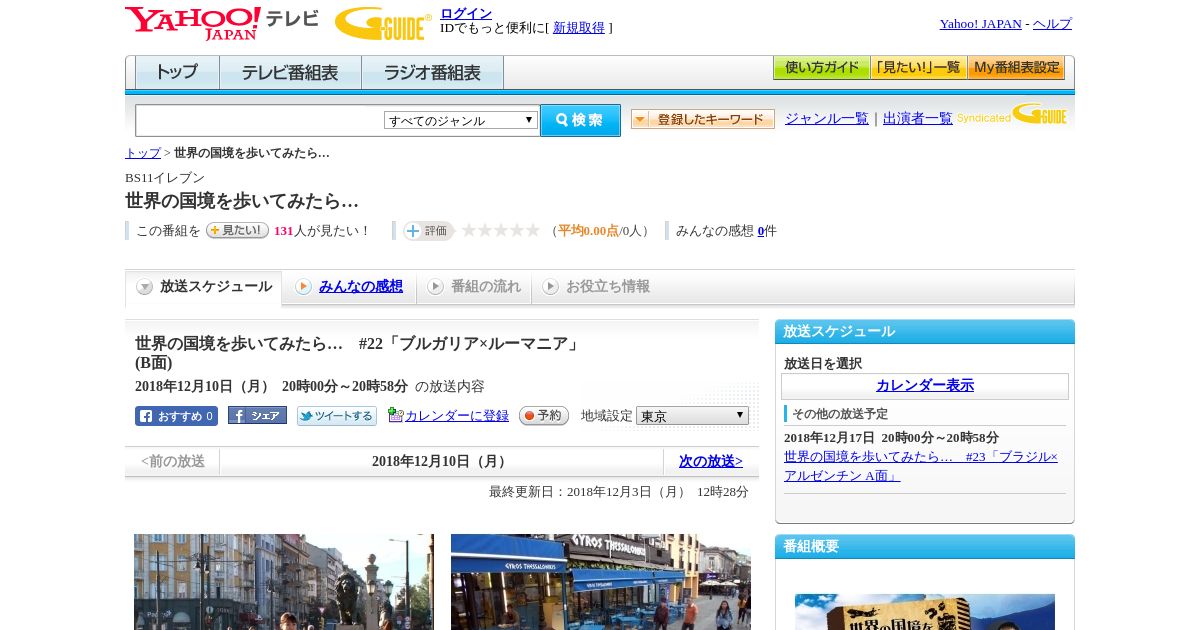Click the 2018年12月17日 schedule time text
The height and width of the screenshot is (630, 1200).
[x=891, y=438]
